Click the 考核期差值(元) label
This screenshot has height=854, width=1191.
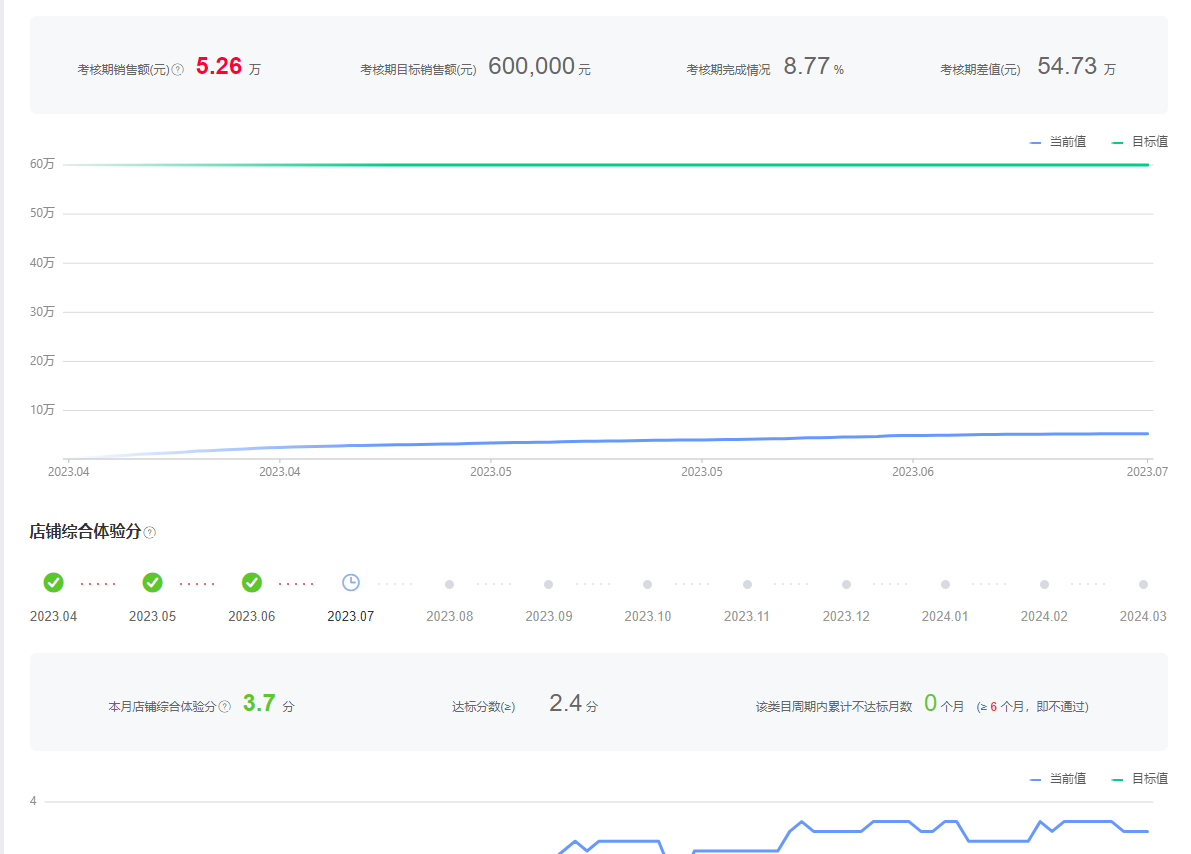pos(981,70)
